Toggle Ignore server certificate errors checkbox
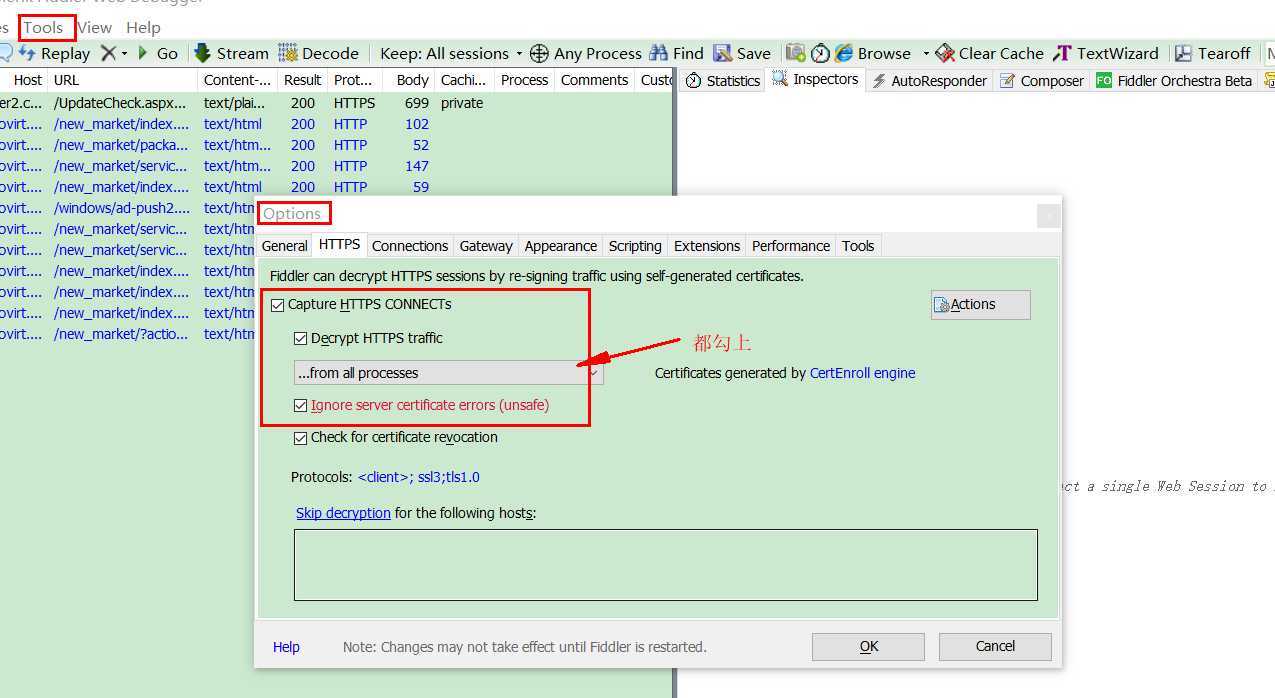Image resolution: width=1275 pixels, height=698 pixels. (x=300, y=405)
